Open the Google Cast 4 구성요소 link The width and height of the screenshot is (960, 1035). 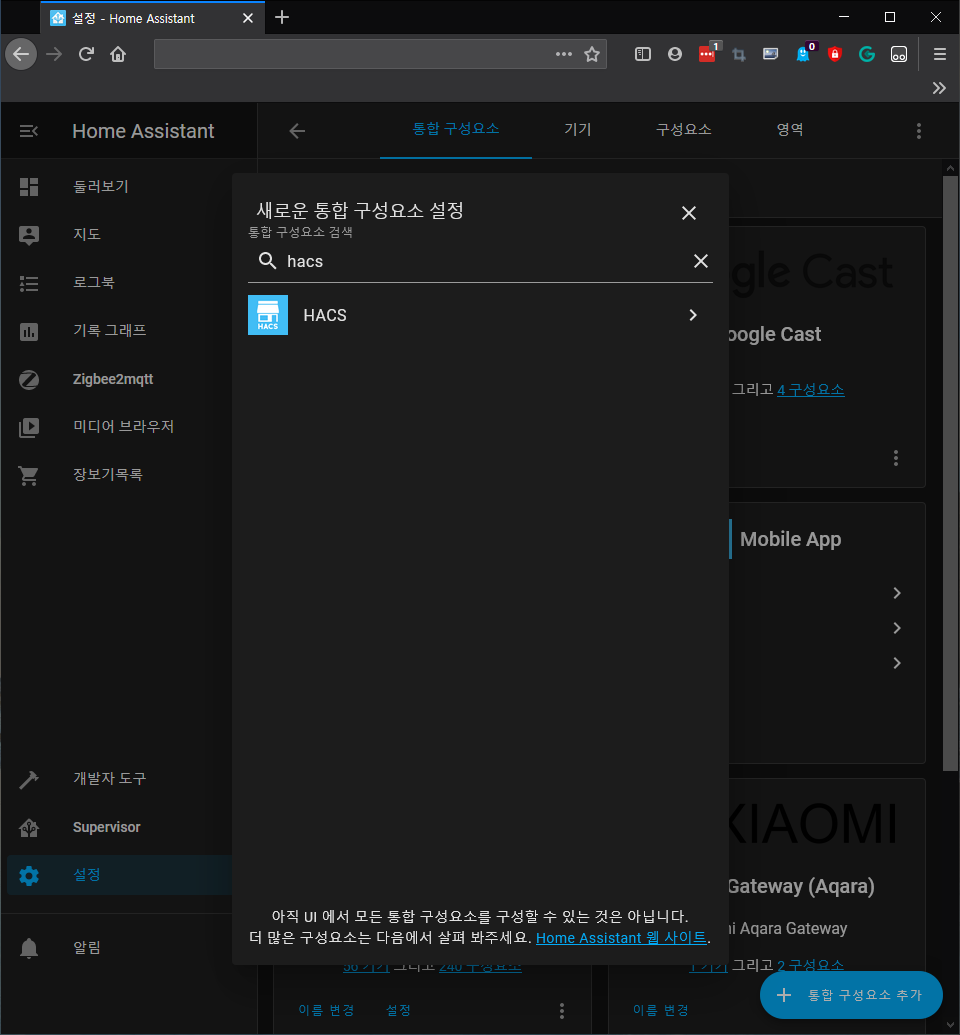(811, 389)
